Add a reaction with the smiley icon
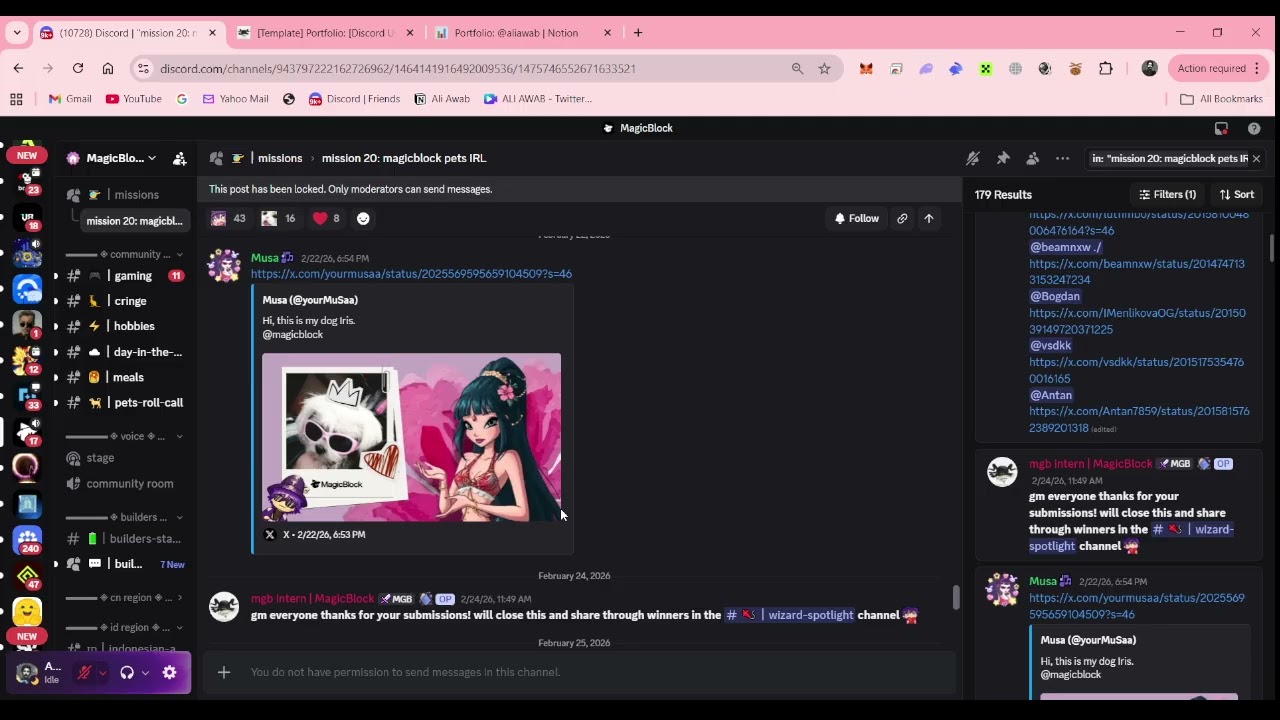This screenshot has height=720, width=1280. pyautogui.click(x=363, y=218)
